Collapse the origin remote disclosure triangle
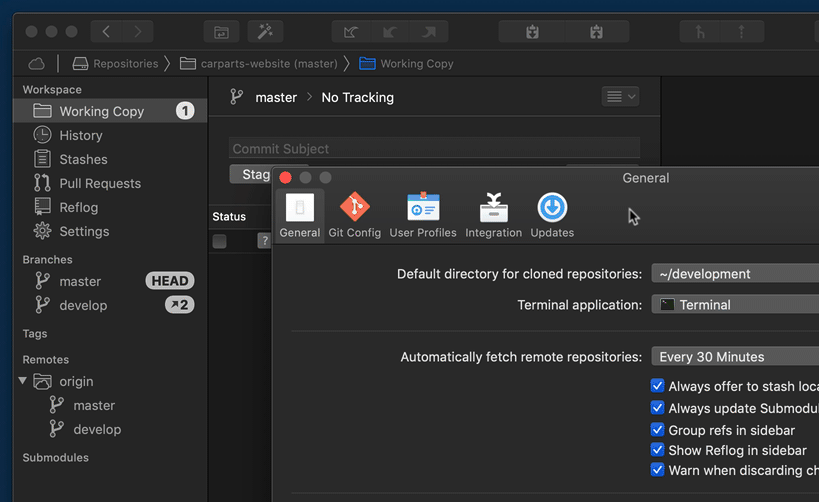Image resolution: width=819 pixels, height=502 pixels. point(22,381)
